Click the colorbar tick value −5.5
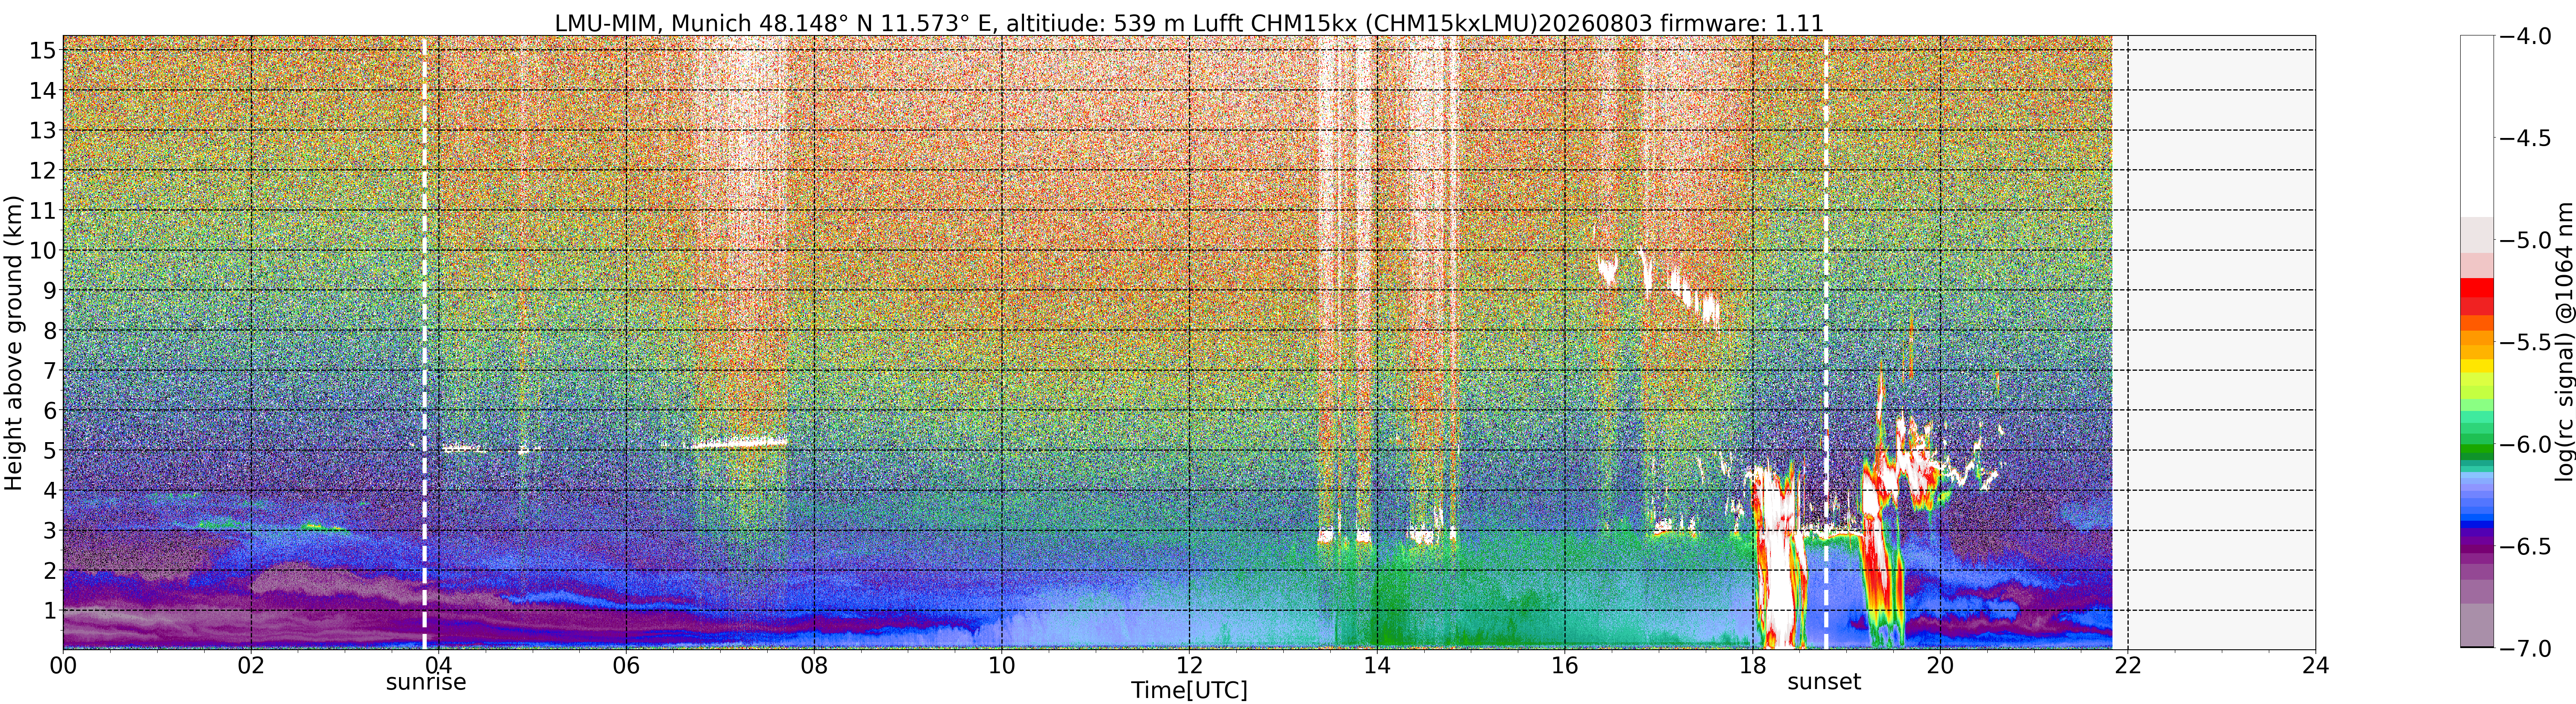 2525,342
